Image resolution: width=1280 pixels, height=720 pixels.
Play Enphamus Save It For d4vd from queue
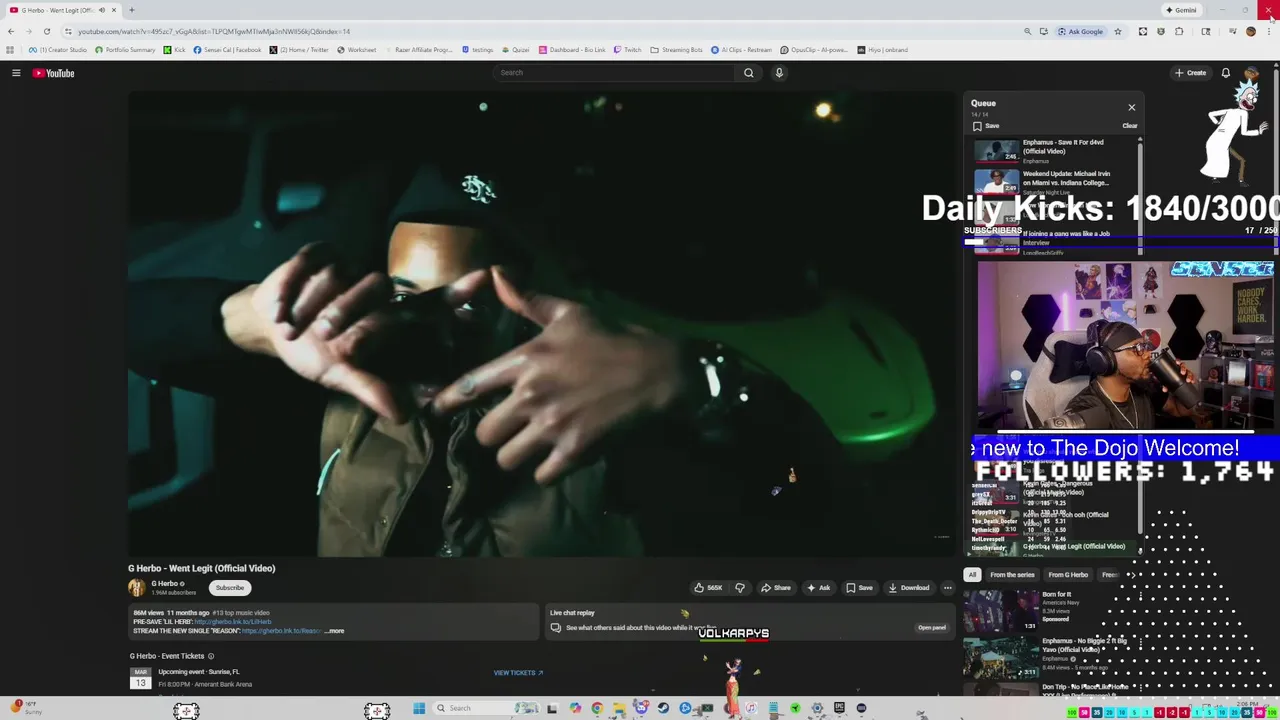(1055, 150)
